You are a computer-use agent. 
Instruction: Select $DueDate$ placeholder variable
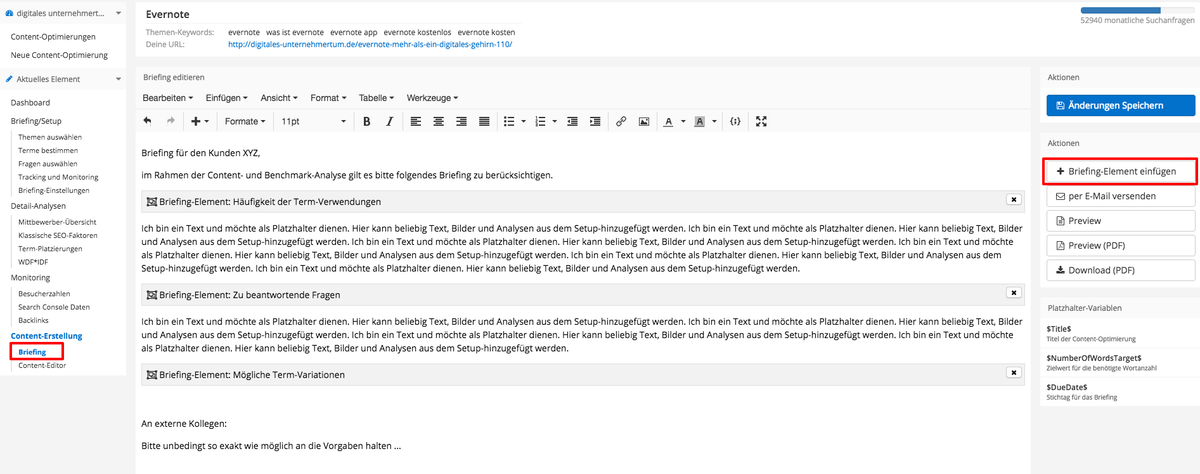click(1066, 386)
